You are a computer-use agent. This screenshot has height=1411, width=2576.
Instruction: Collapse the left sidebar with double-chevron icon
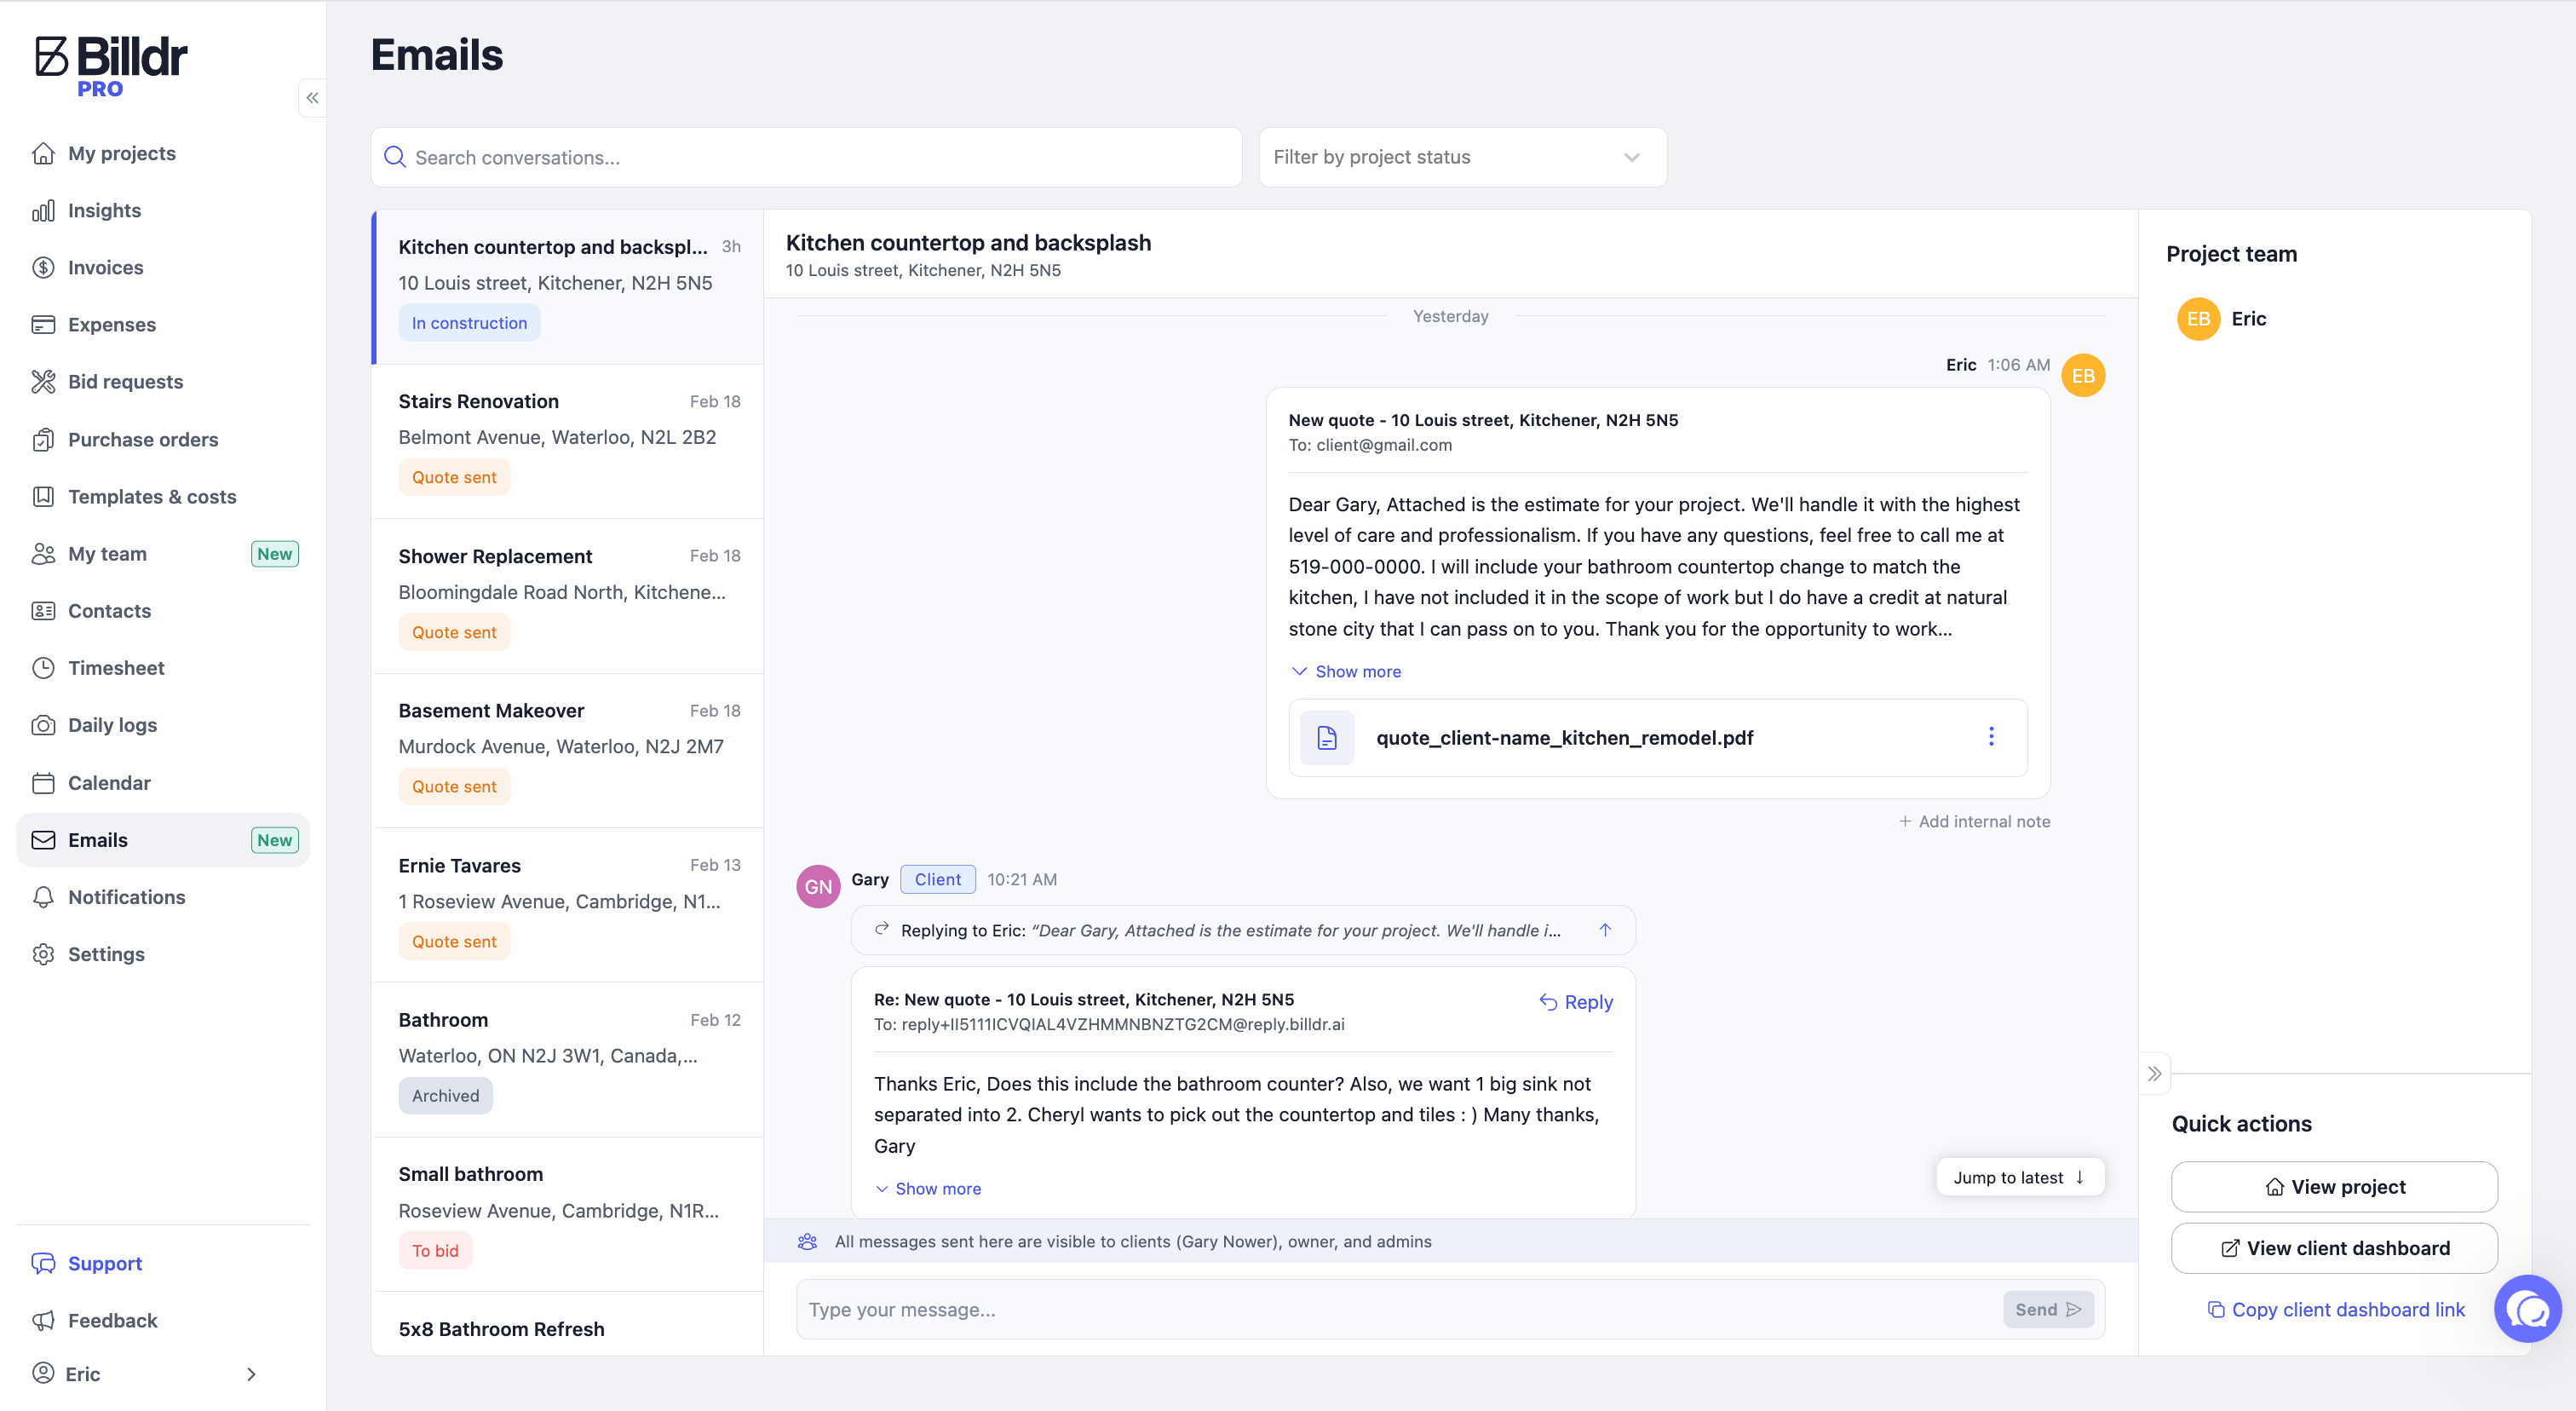312,98
